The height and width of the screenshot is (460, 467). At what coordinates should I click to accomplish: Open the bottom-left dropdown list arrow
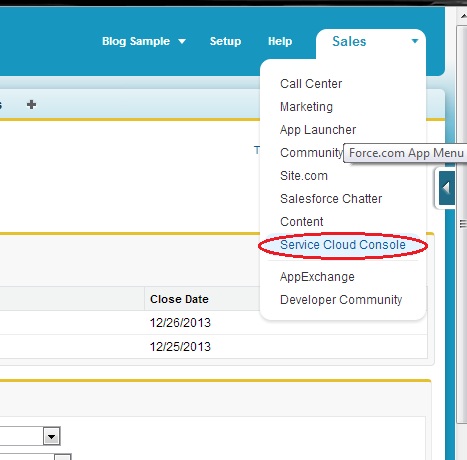pyautogui.click(x=52, y=436)
